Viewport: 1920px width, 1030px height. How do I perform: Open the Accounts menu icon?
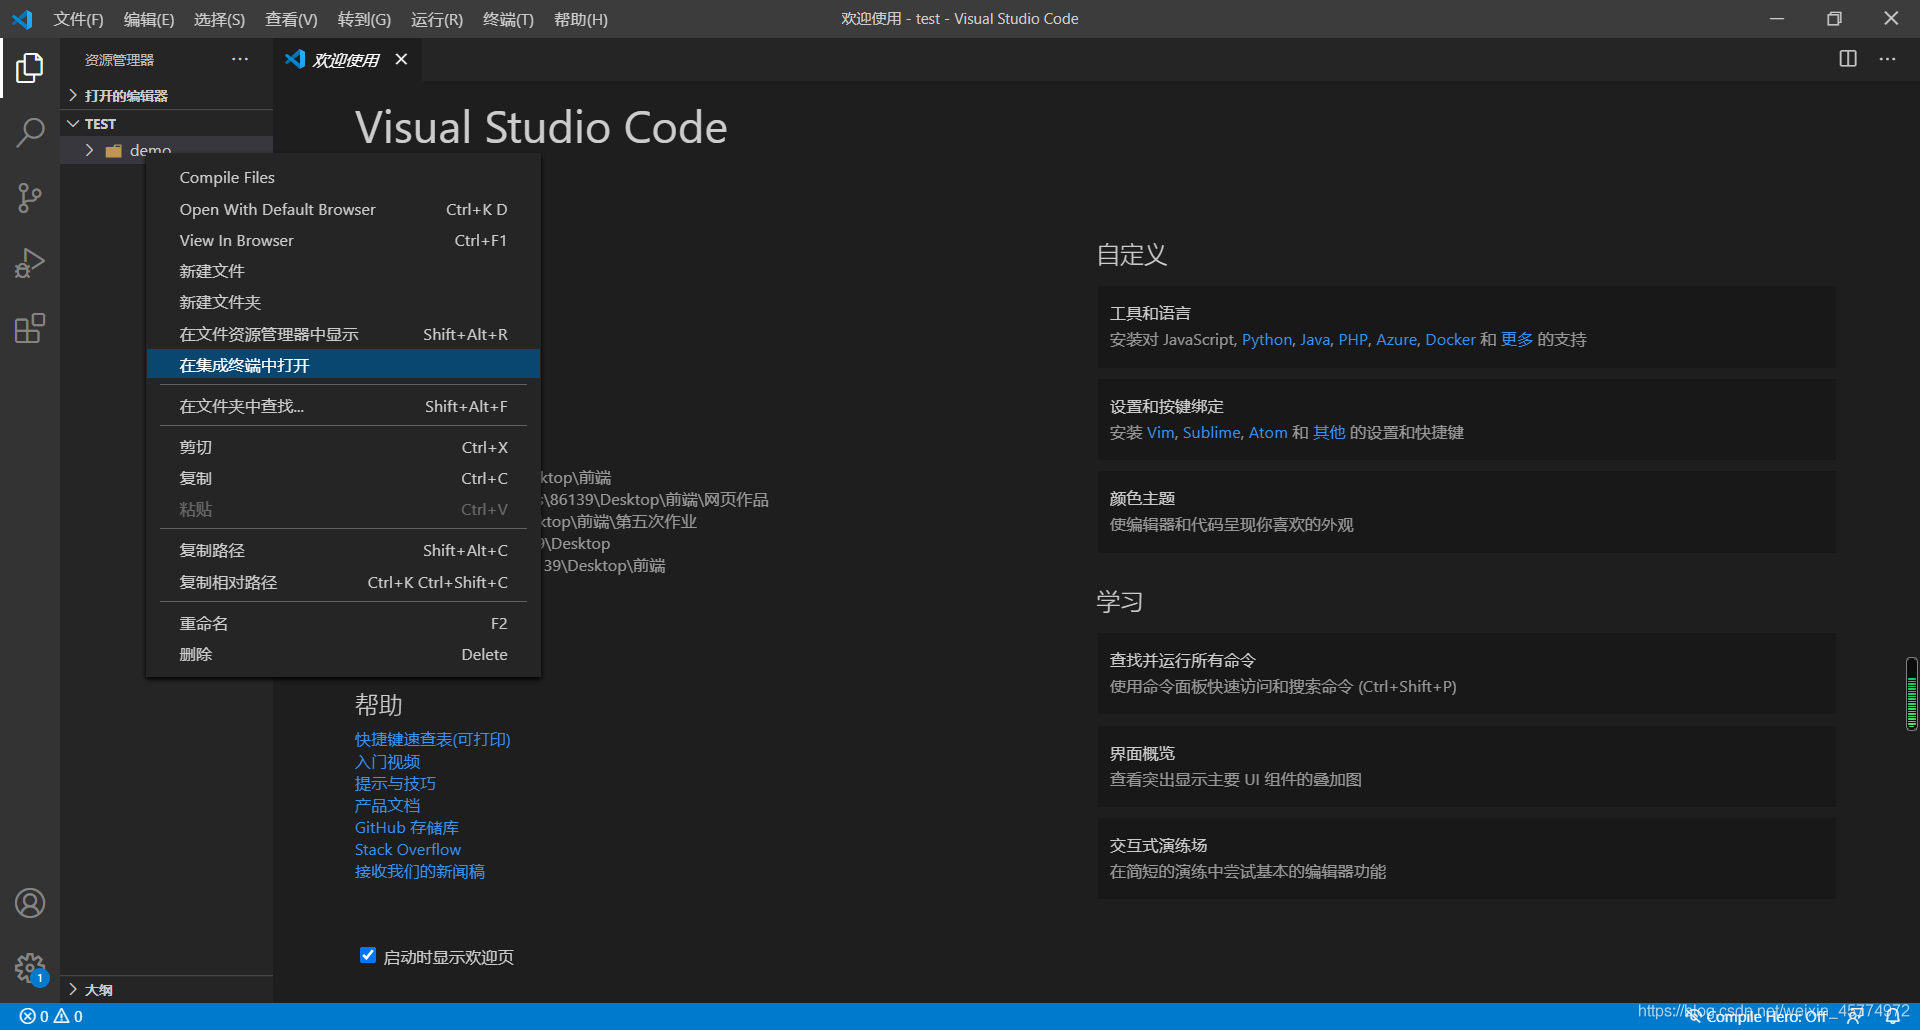click(30, 903)
